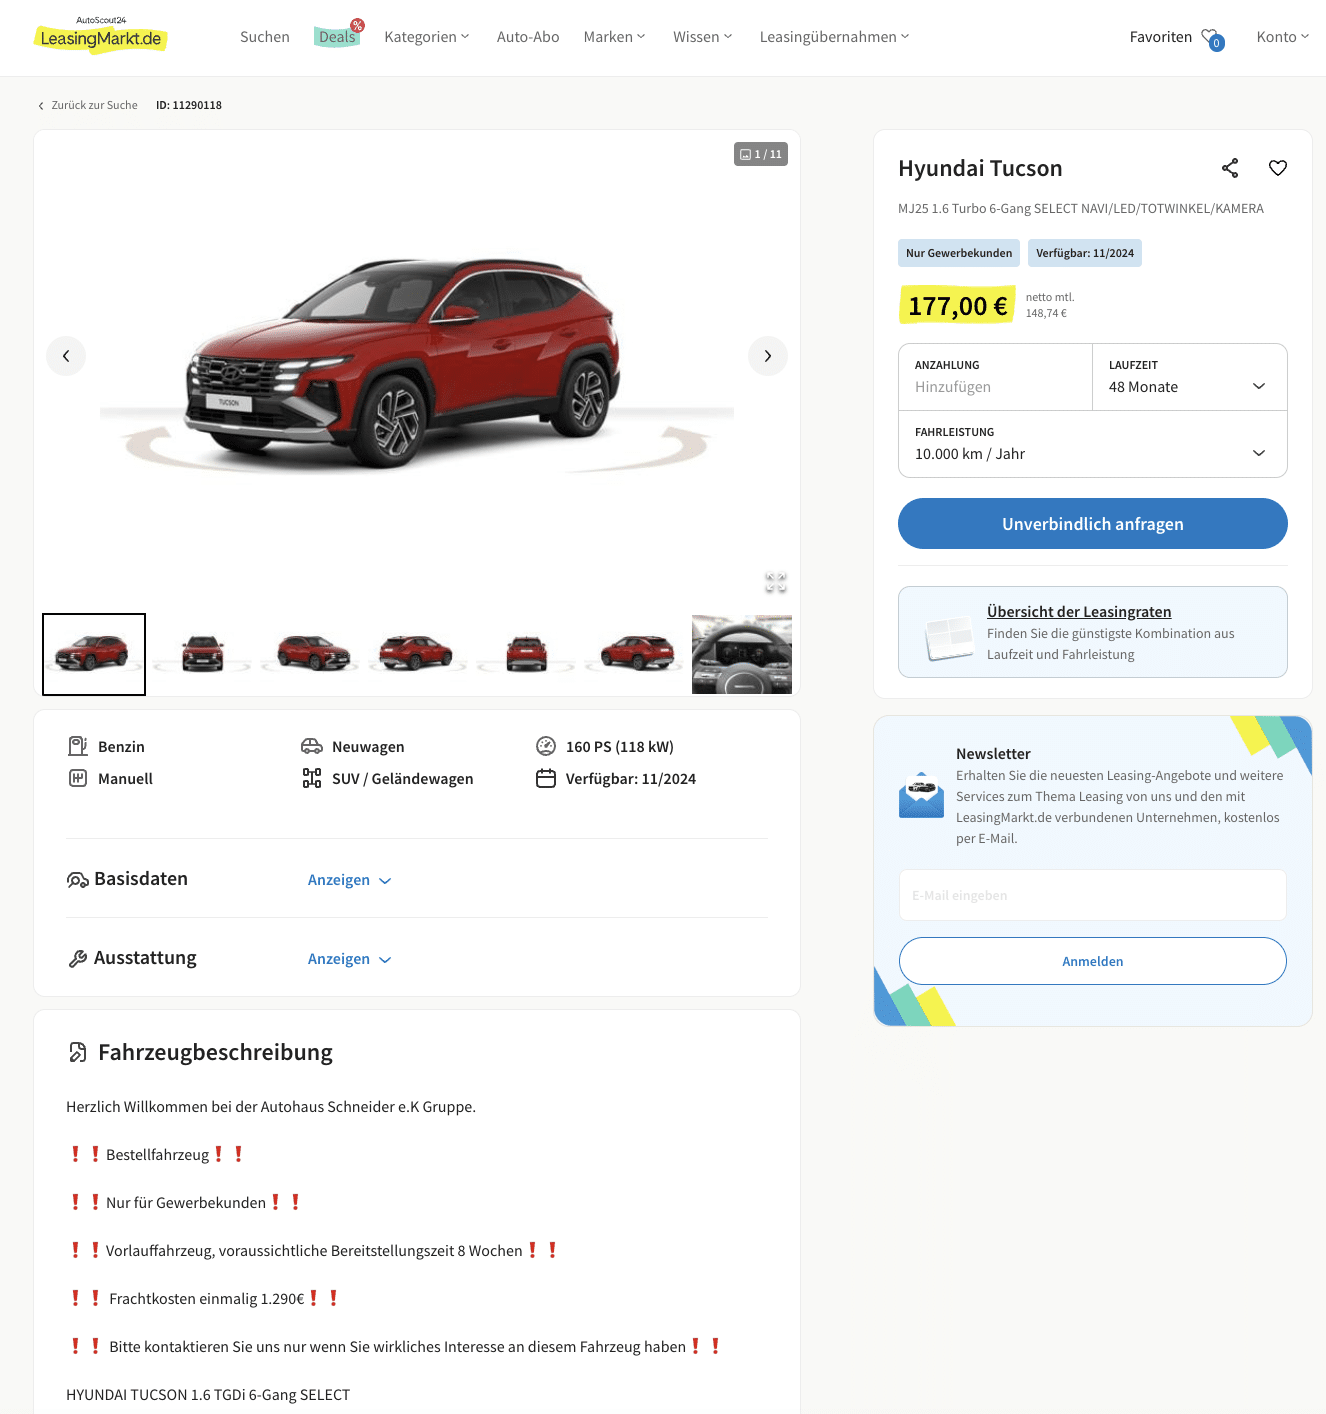Go to previous car photo with left arrow

click(x=66, y=356)
